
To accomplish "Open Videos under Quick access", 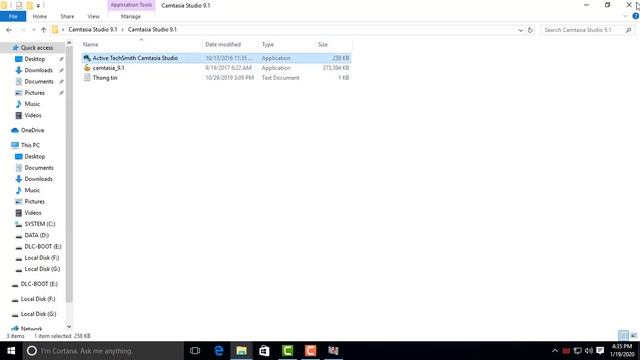I will (33, 115).
